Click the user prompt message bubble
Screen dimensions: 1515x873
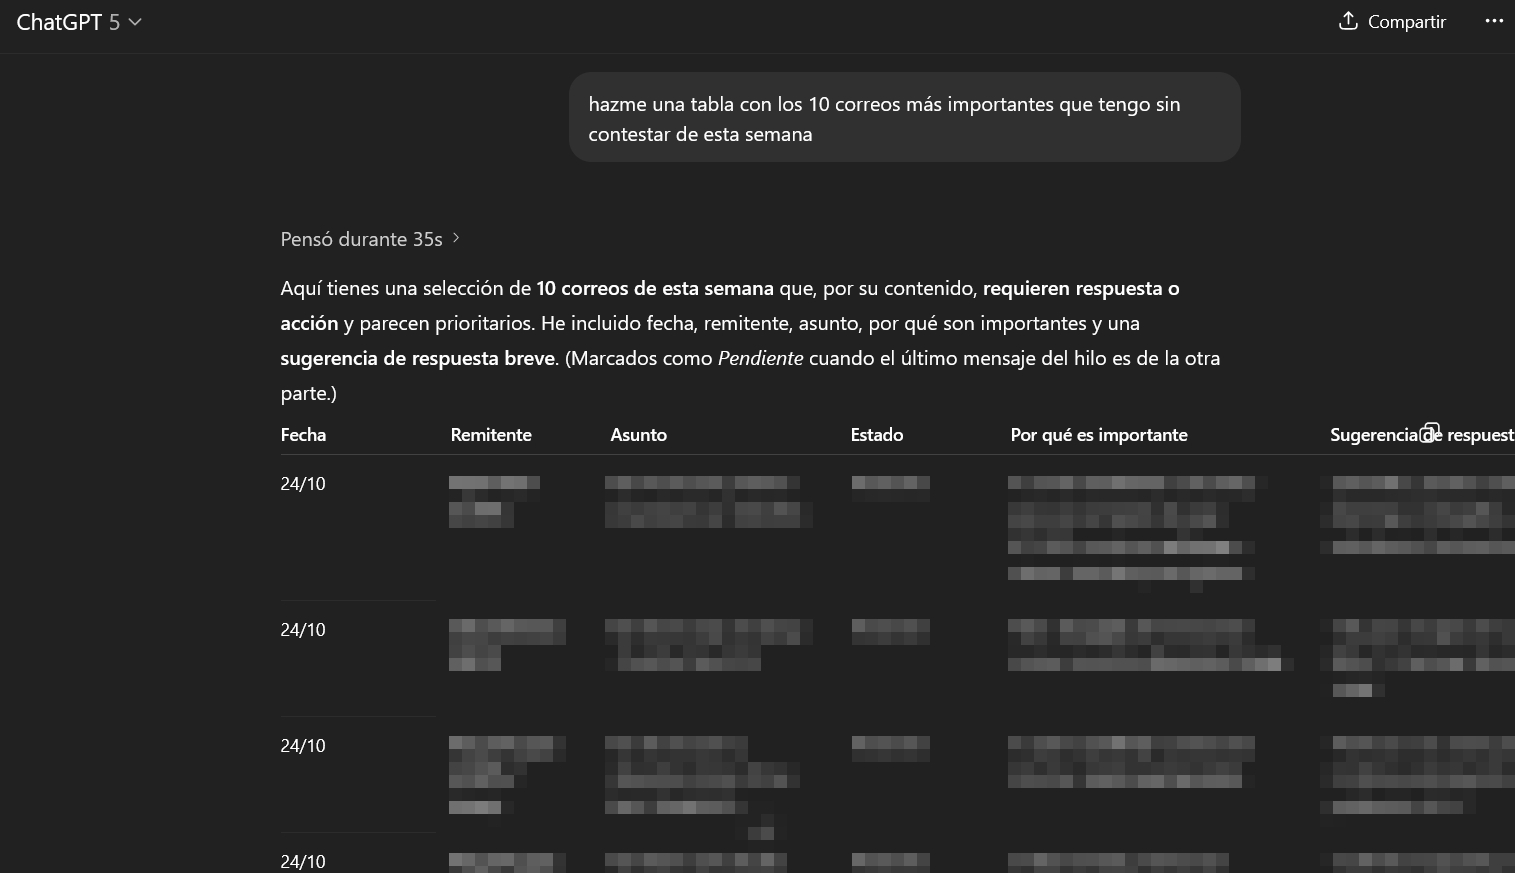tap(904, 118)
